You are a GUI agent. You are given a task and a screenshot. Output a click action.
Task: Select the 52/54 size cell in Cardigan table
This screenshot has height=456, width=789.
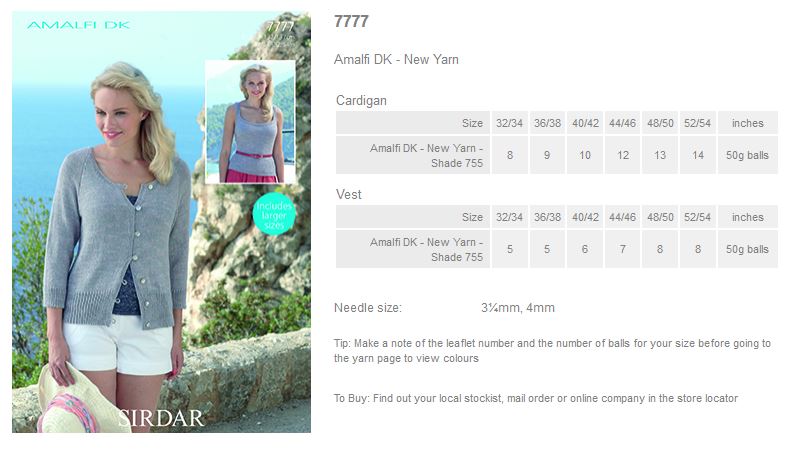coord(697,123)
